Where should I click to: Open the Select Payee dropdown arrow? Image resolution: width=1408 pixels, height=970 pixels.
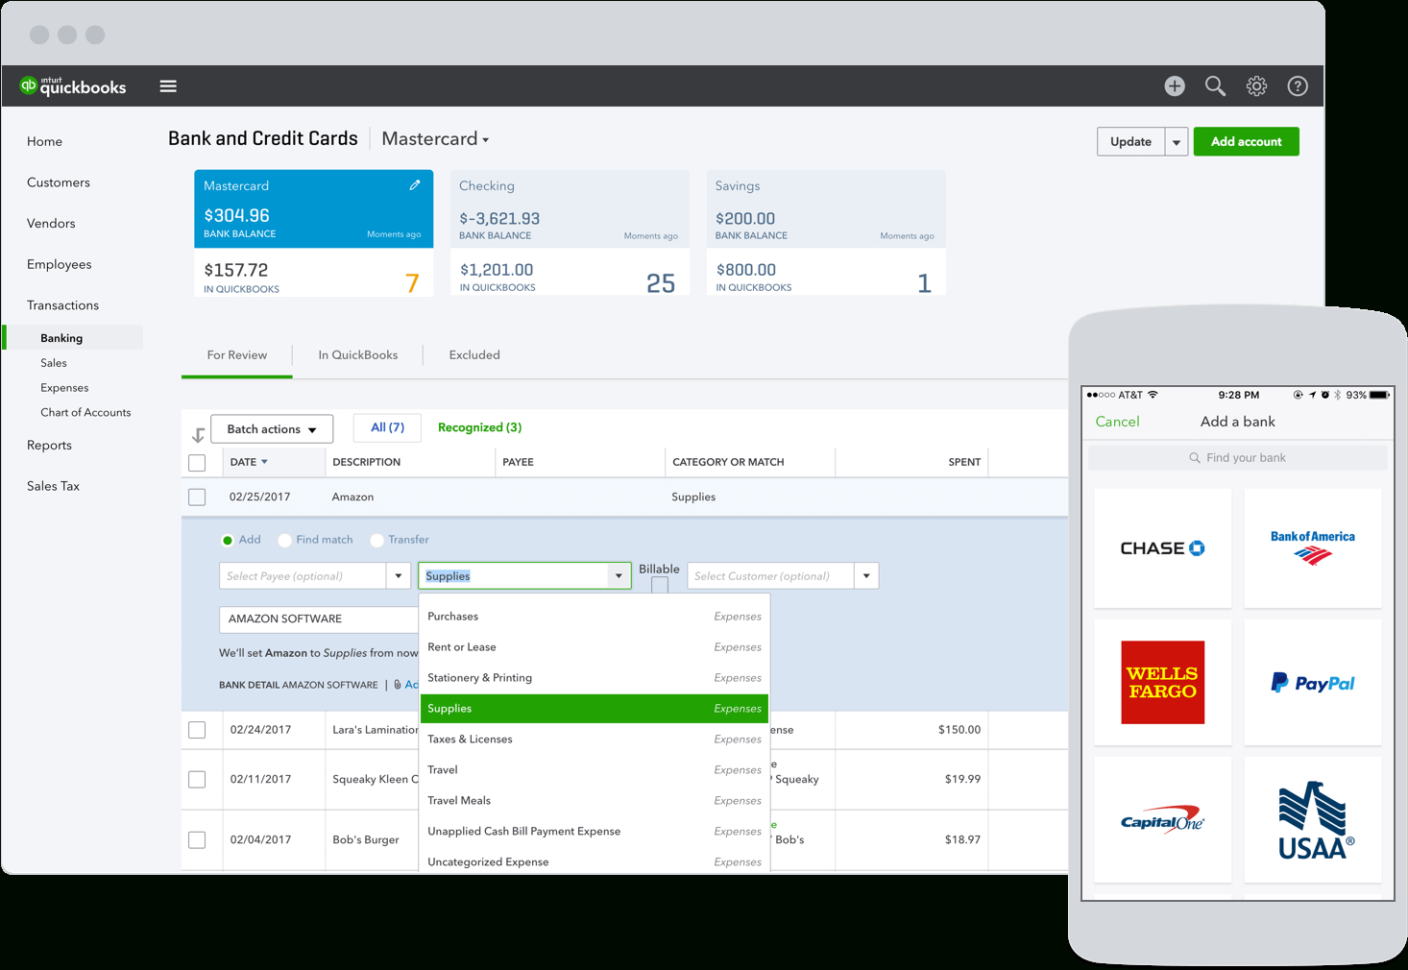point(398,575)
